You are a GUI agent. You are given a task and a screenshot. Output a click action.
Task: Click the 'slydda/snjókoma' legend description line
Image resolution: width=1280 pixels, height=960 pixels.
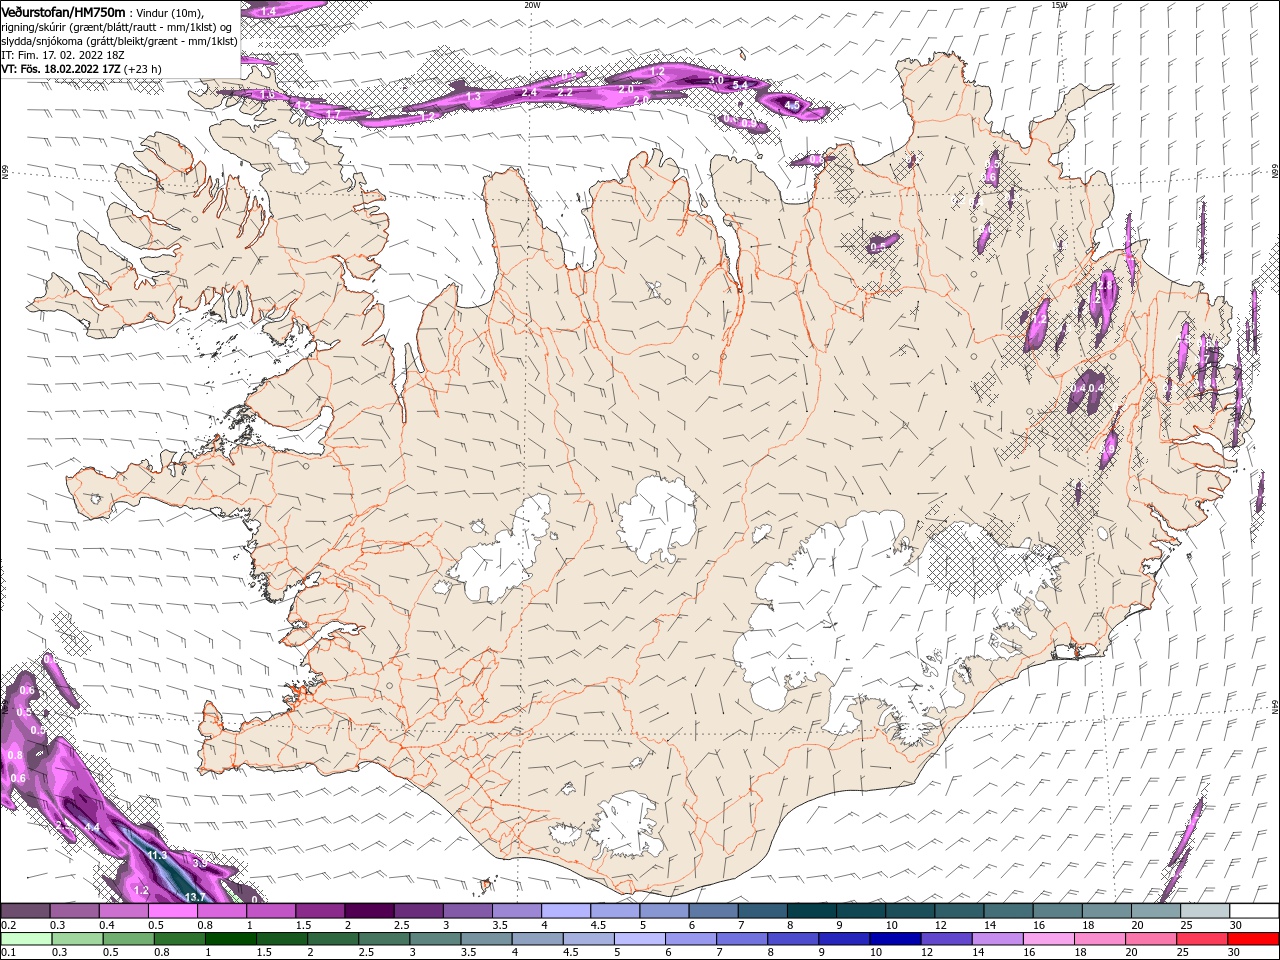click(119, 41)
